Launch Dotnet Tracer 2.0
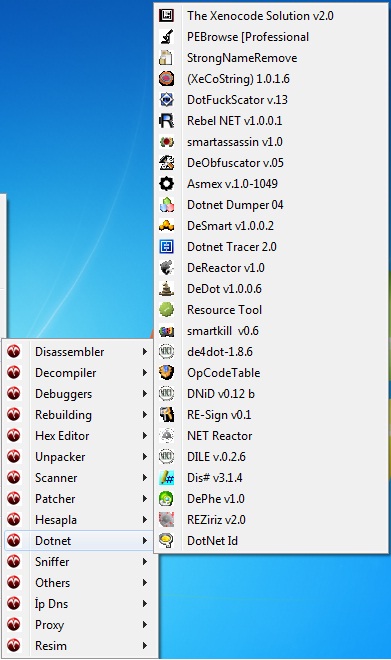The width and height of the screenshot is (391, 660). [x=271, y=247]
